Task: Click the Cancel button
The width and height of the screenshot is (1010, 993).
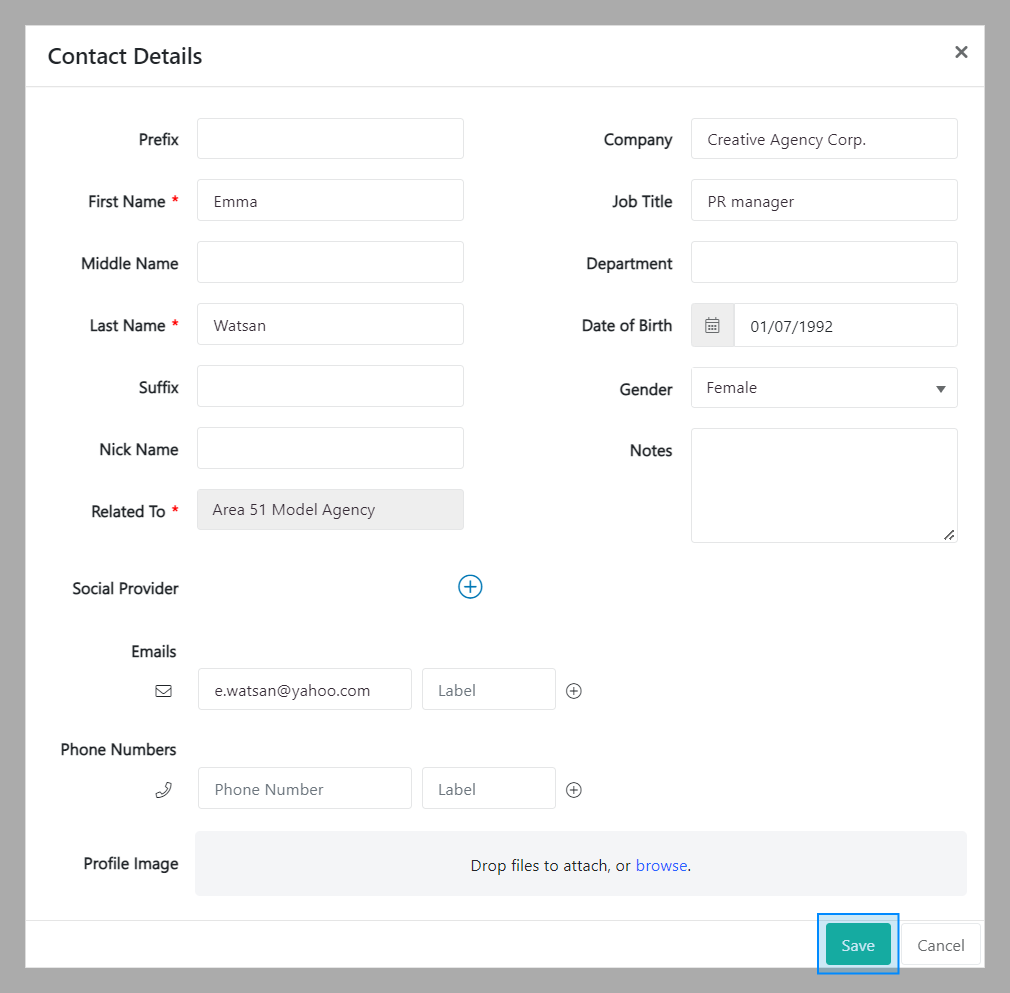Action: click(940, 944)
